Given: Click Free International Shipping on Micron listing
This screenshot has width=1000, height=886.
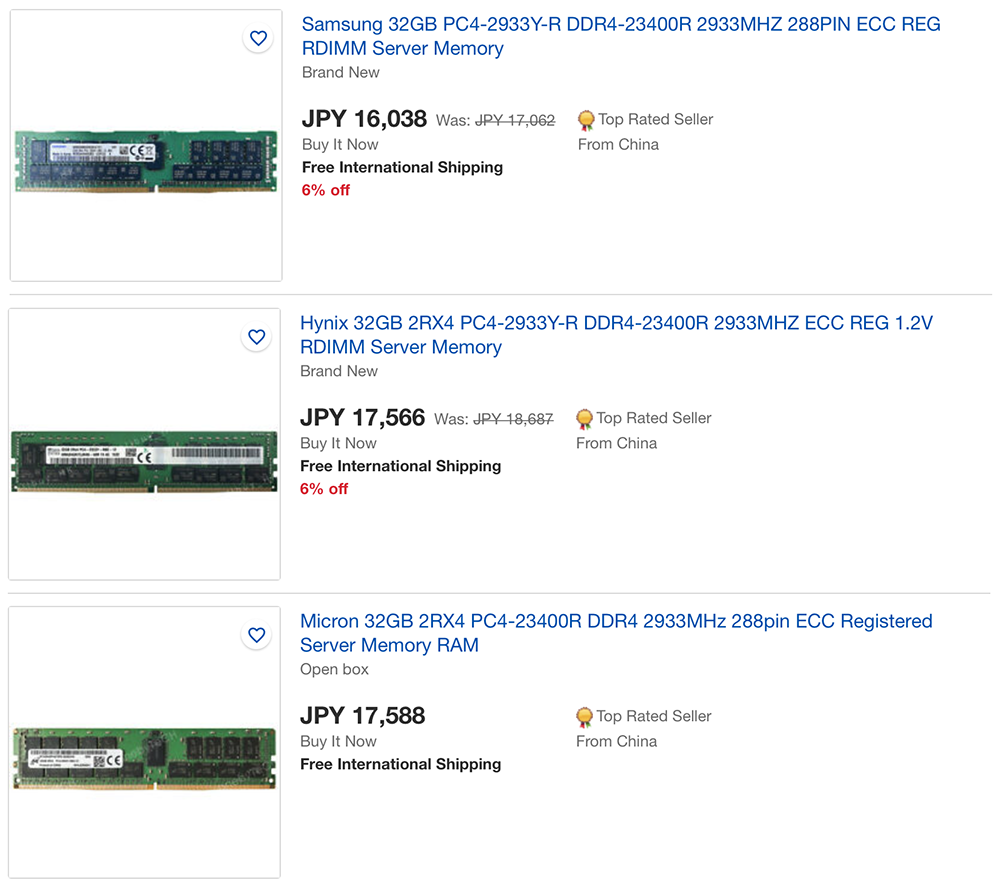Looking at the screenshot, I should (400, 764).
